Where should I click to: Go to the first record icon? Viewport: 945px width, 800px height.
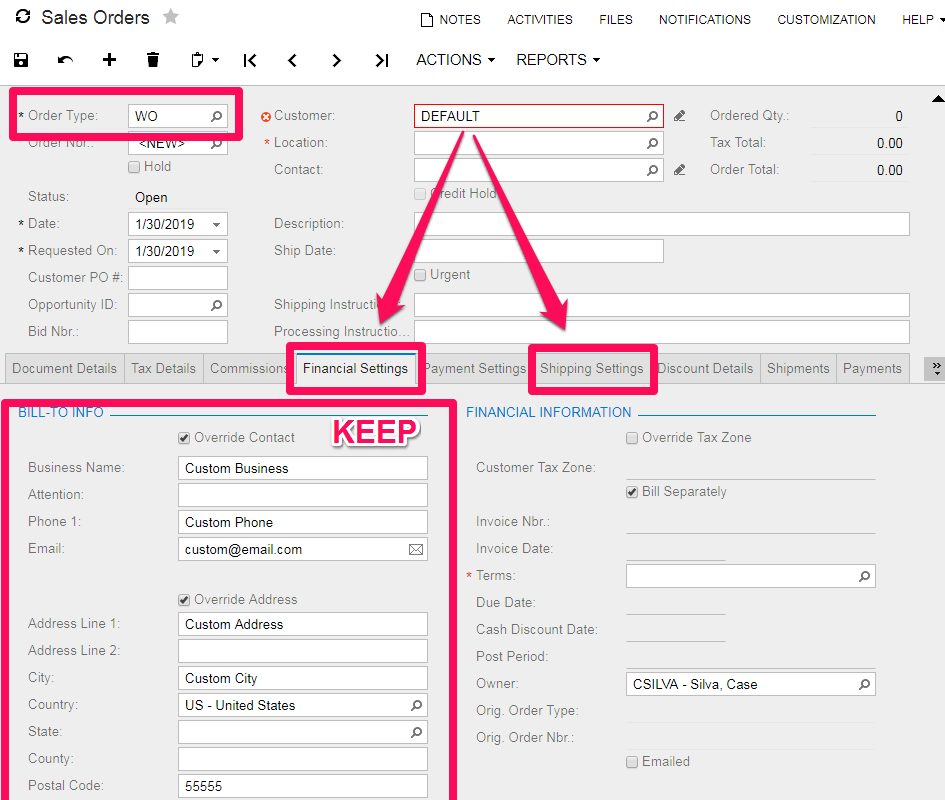point(250,61)
